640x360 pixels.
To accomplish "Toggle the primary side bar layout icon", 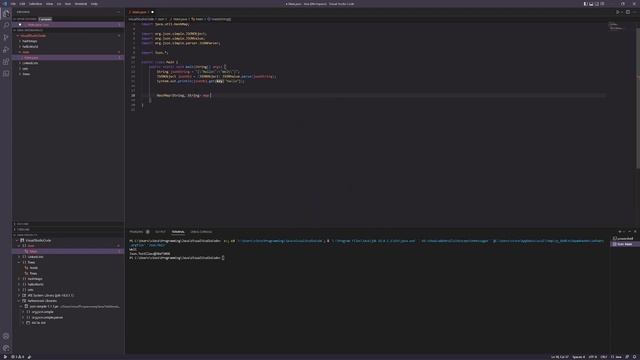I will point(585,4).
